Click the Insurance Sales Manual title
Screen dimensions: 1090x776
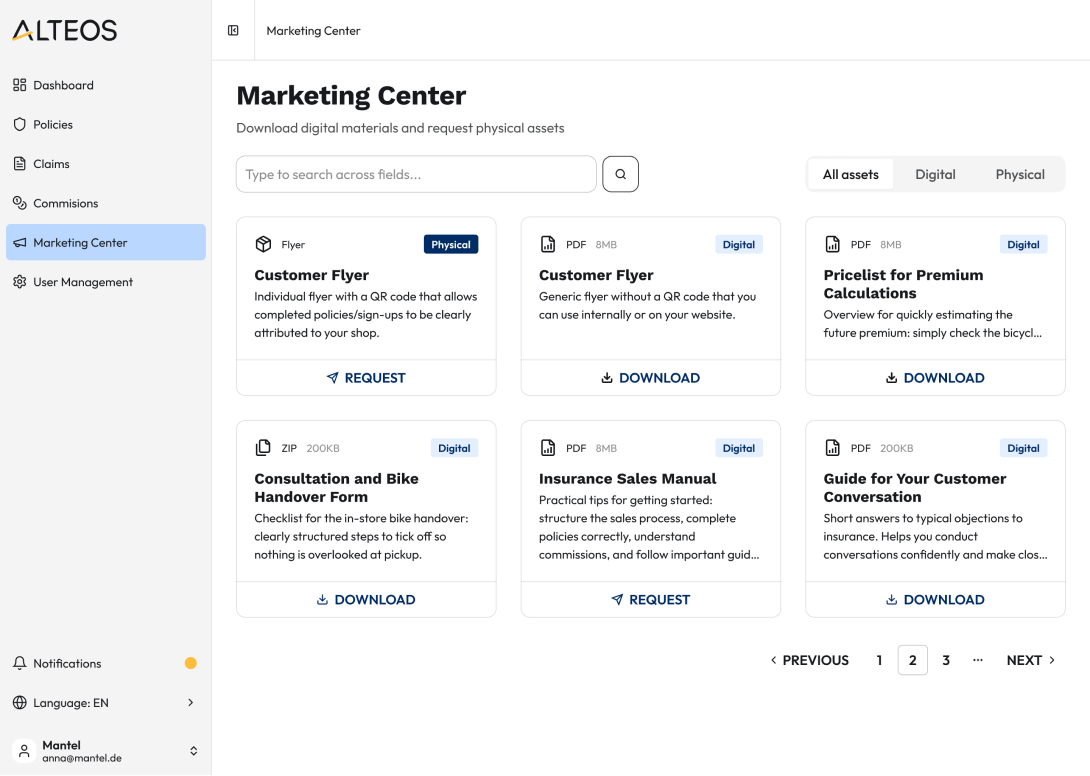pyautogui.click(x=627, y=478)
